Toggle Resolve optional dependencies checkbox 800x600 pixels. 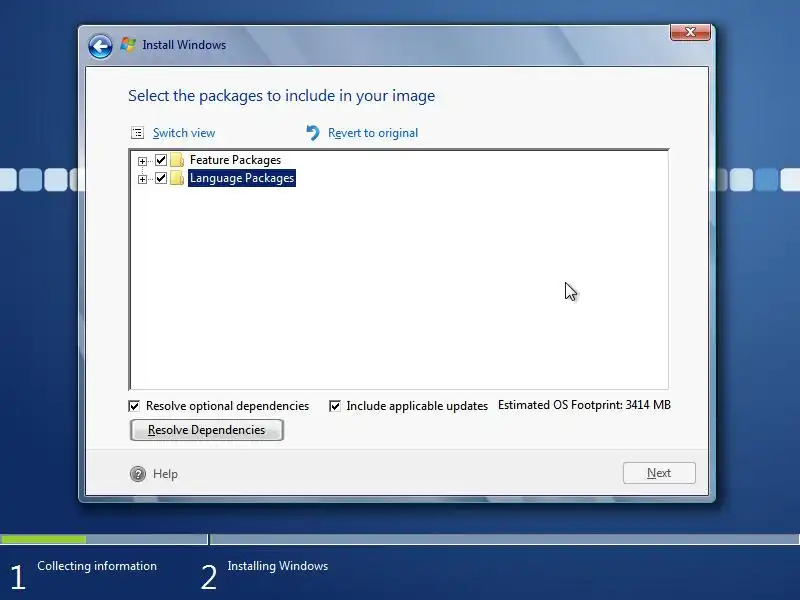134,406
